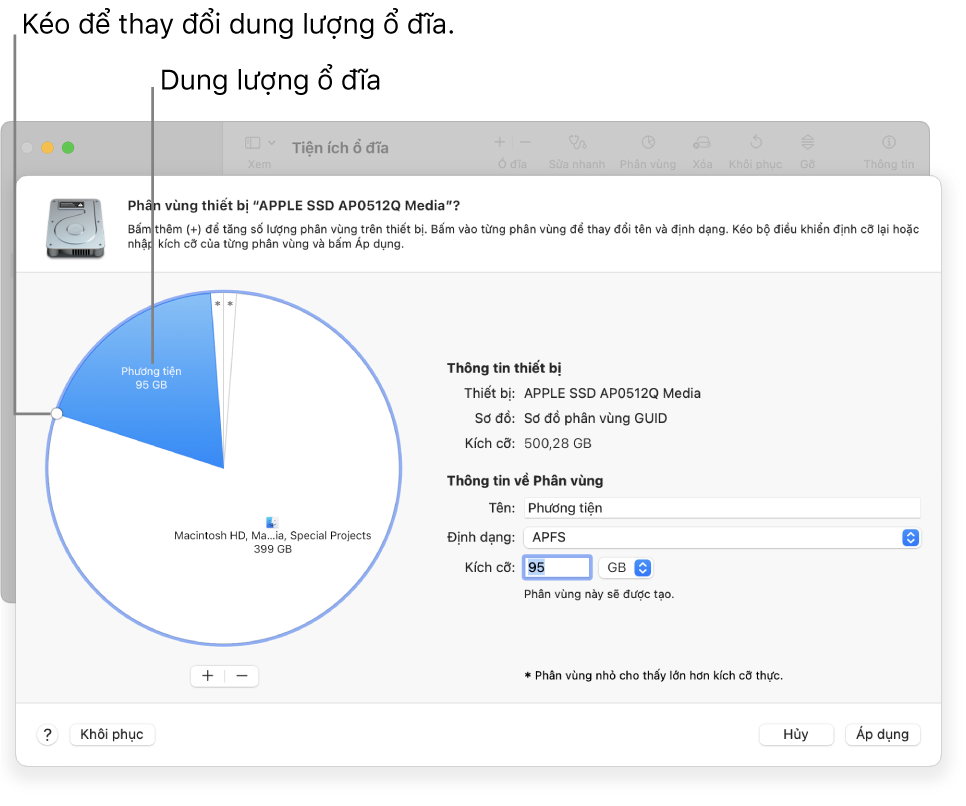Click the yellow minimize window button
The width and height of the screenshot is (966, 806).
coord(47,148)
